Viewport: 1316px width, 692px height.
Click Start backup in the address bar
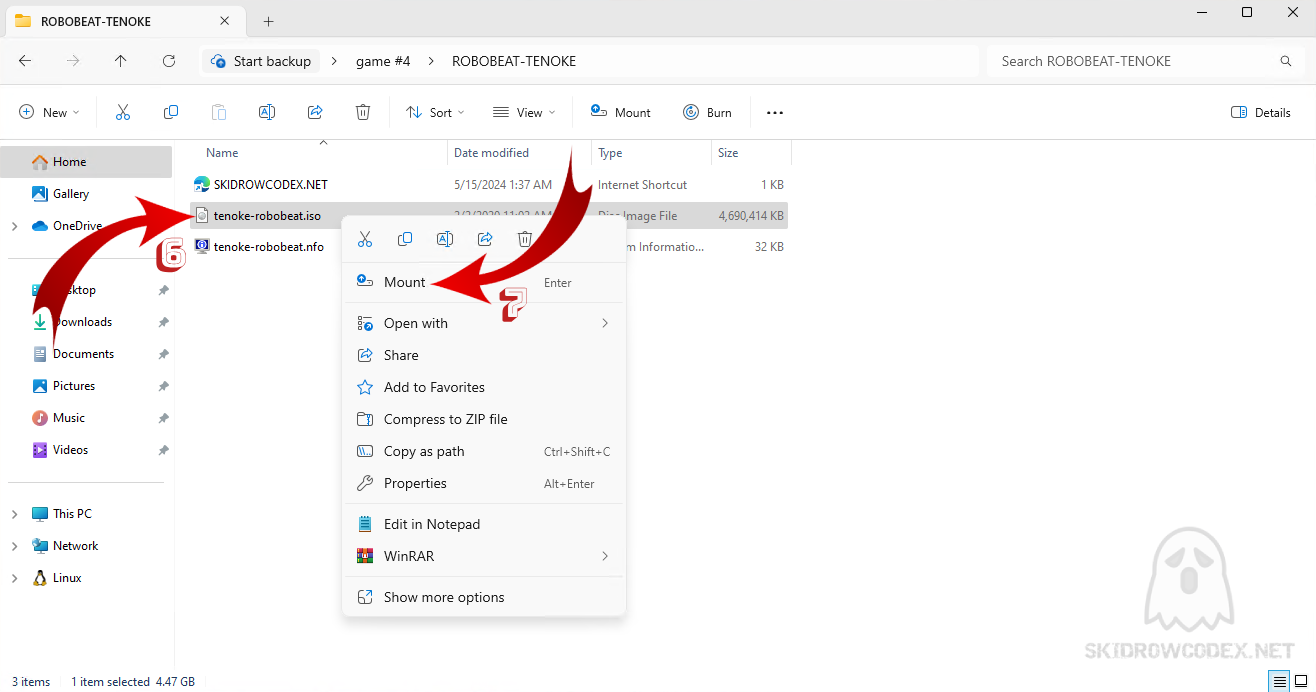[261, 61]
